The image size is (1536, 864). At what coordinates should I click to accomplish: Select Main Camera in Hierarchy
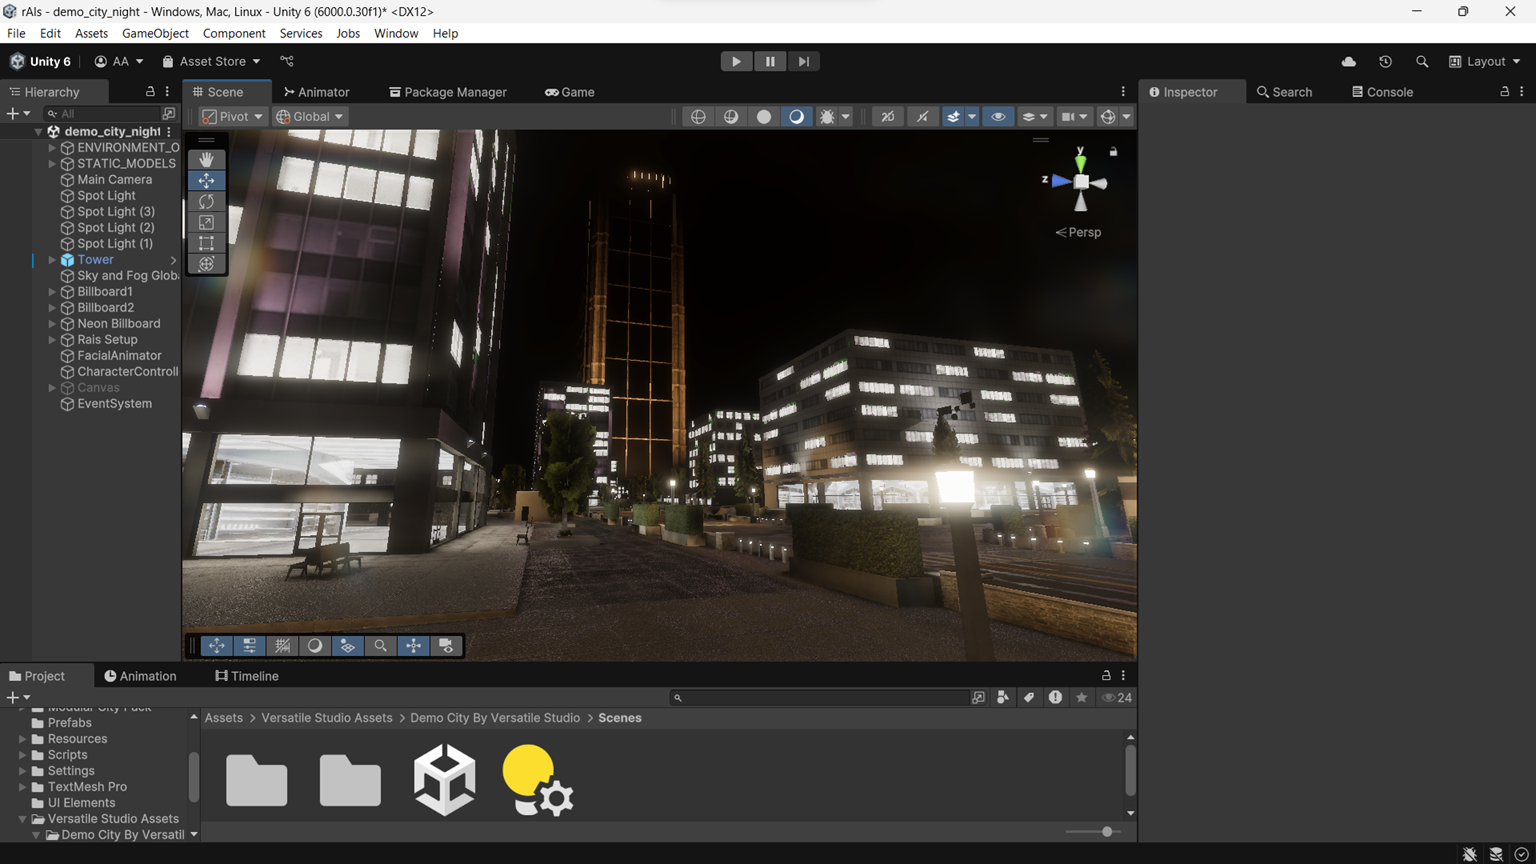pyautogui.click(x=115, y=180)
